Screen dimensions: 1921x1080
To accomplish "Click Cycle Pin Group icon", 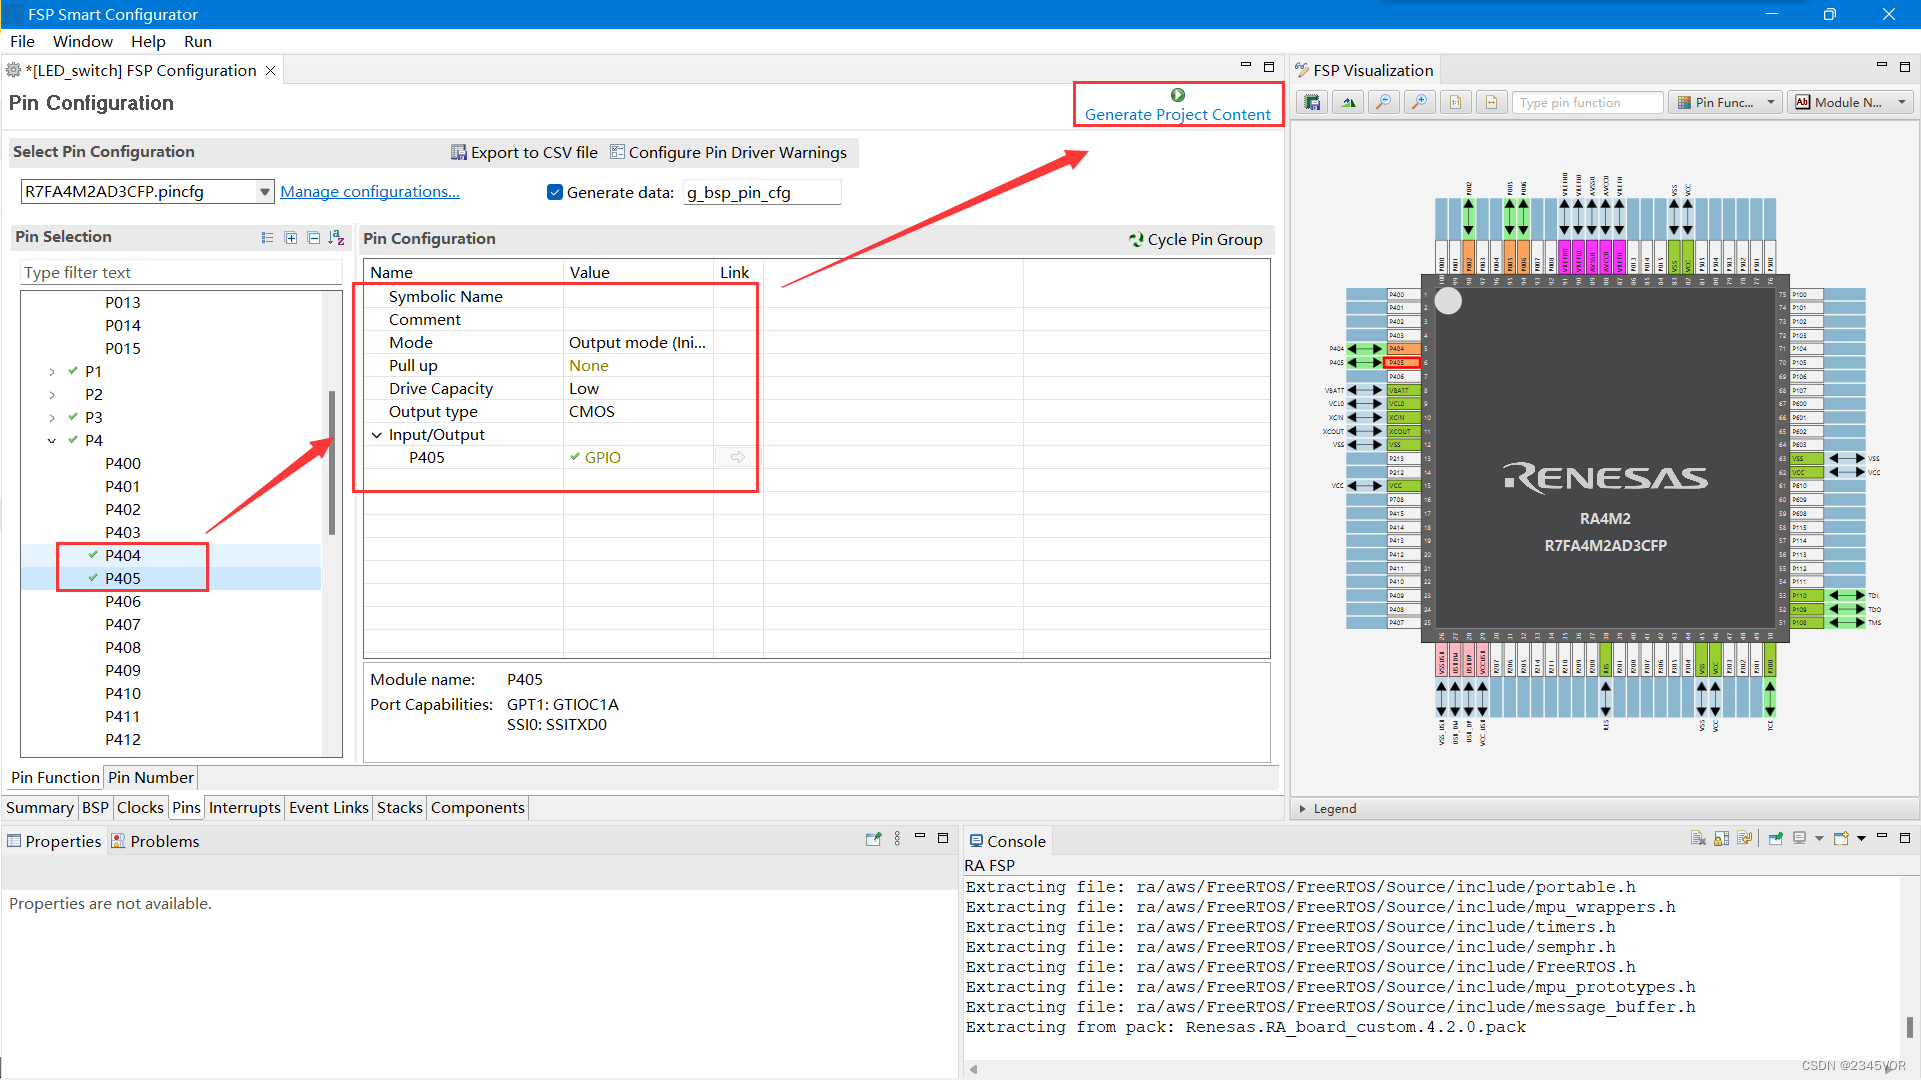I will pos(1136,239).
